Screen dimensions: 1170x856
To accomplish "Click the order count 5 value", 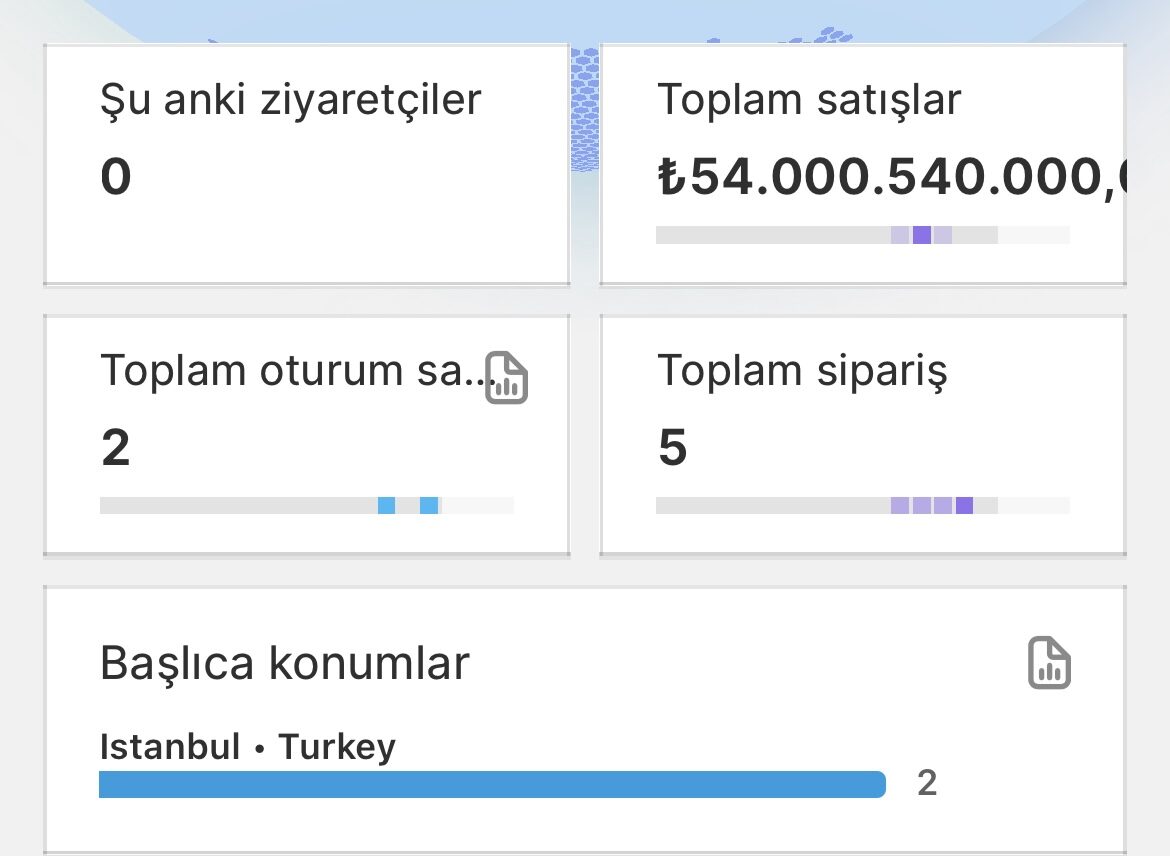I will (x=672, y=448).
